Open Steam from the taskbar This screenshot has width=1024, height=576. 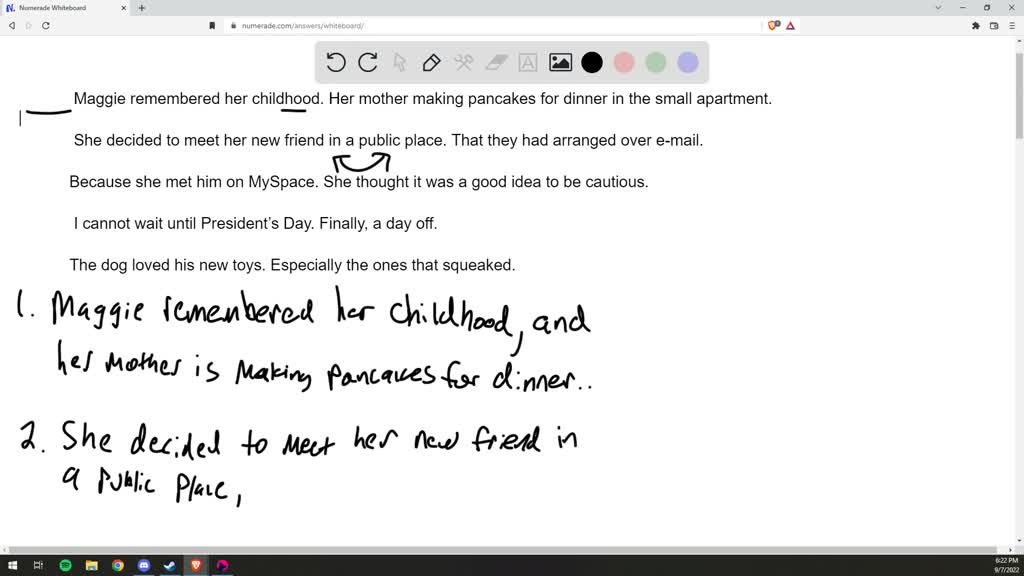coord(170,565)
